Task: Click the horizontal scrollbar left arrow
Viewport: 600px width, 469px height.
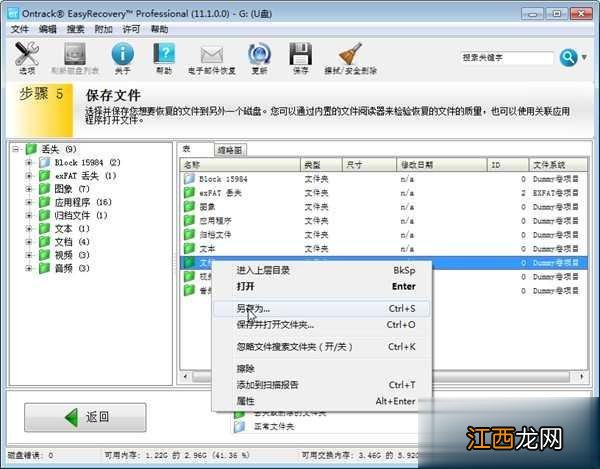Action: (185, 376)
